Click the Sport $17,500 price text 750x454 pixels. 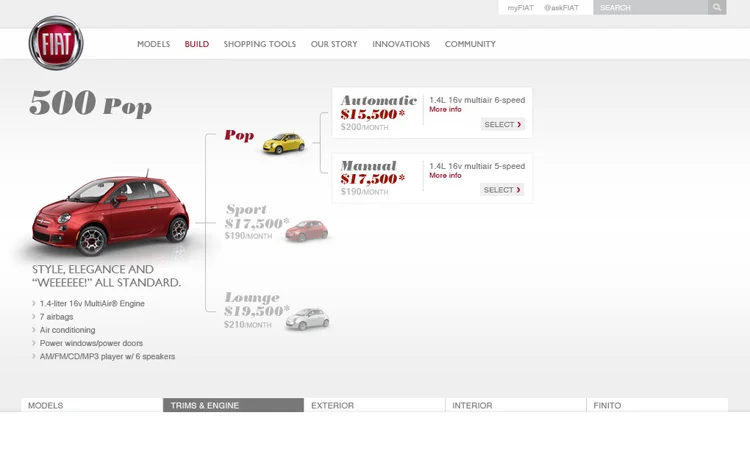point(257,223)
